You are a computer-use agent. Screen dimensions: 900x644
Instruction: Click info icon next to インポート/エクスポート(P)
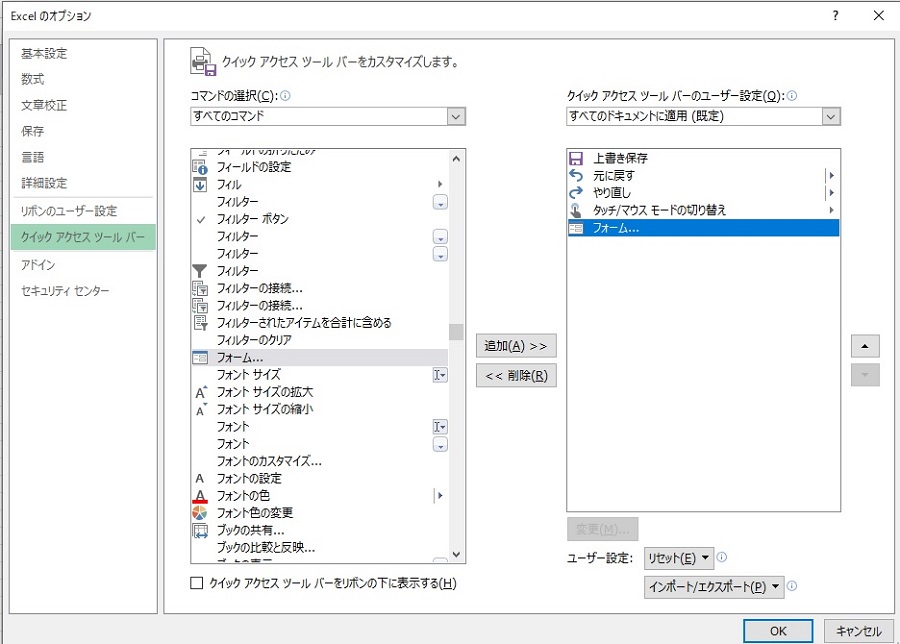pos(792,586)
